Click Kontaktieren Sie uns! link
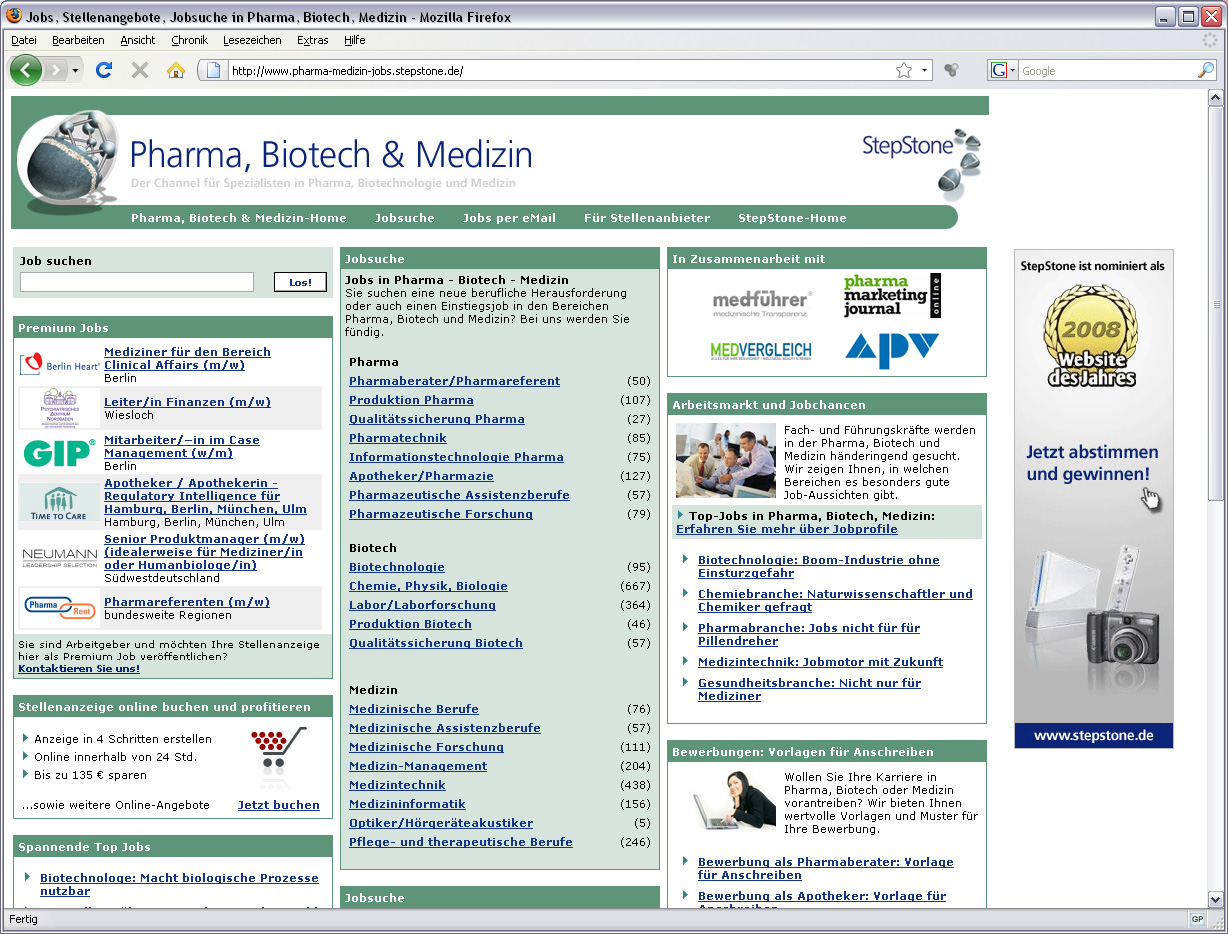This screenshot has width=1228, height=934. pos(79,668)
